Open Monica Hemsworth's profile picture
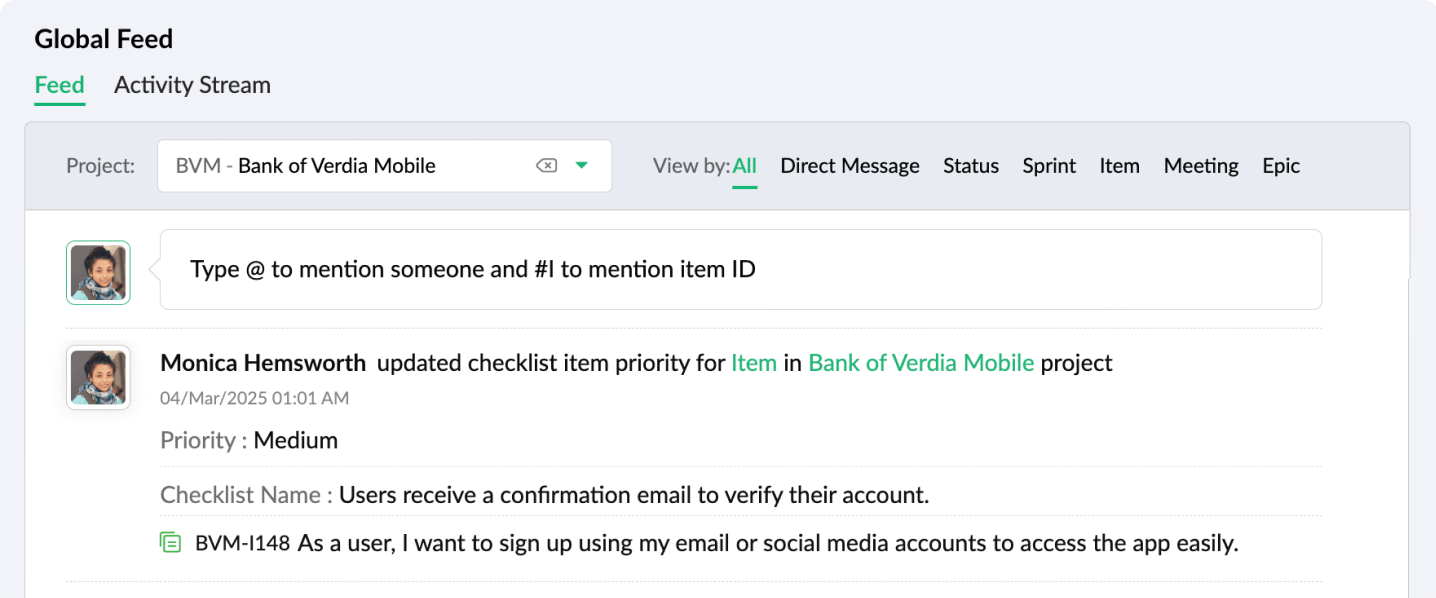Viewport: 1436px width, 598px height. (x=98, y=377)
